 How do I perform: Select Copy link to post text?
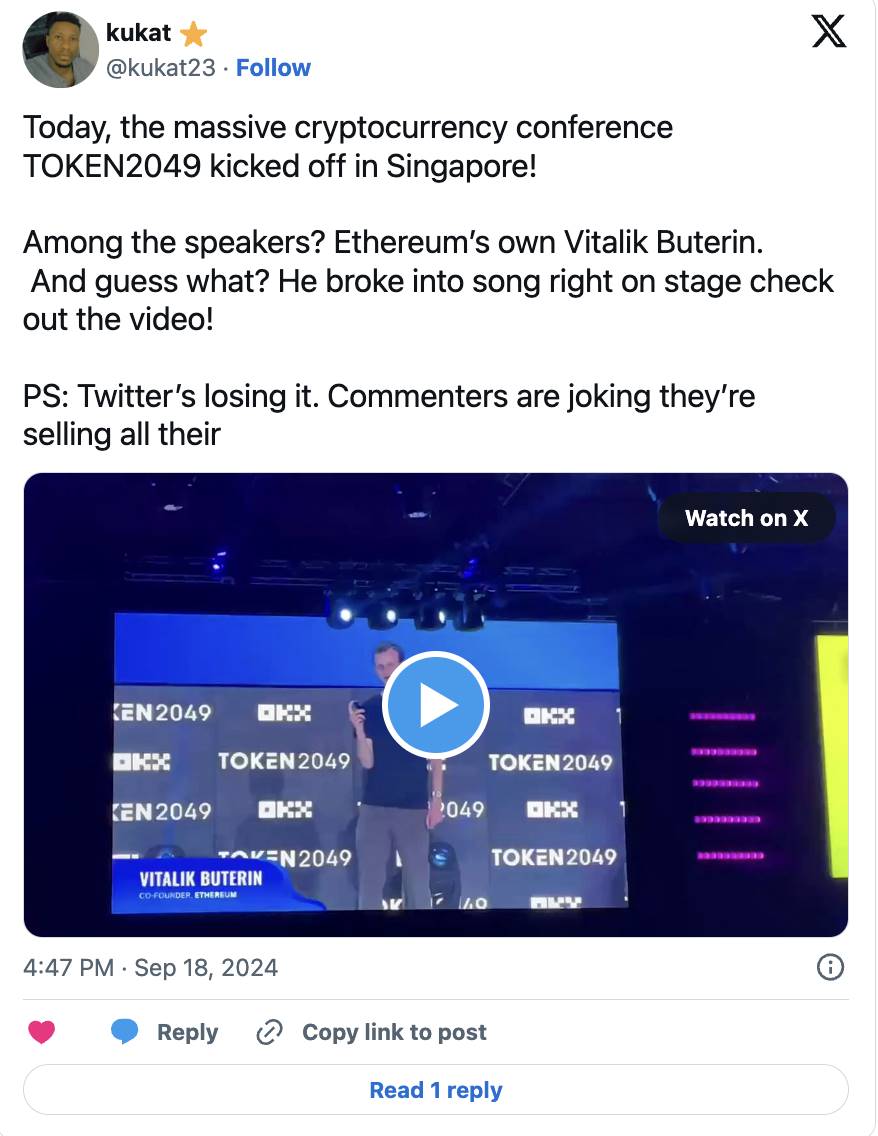pos(394,1032)
